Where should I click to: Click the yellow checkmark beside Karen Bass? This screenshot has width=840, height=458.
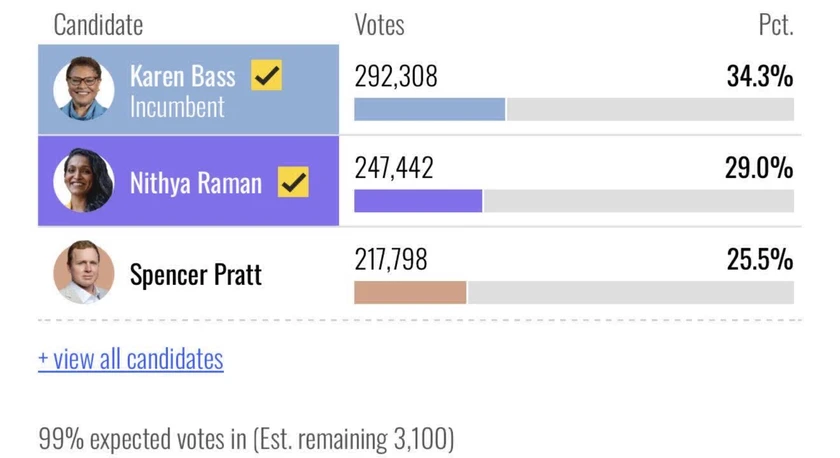click(x=266, y=75)
